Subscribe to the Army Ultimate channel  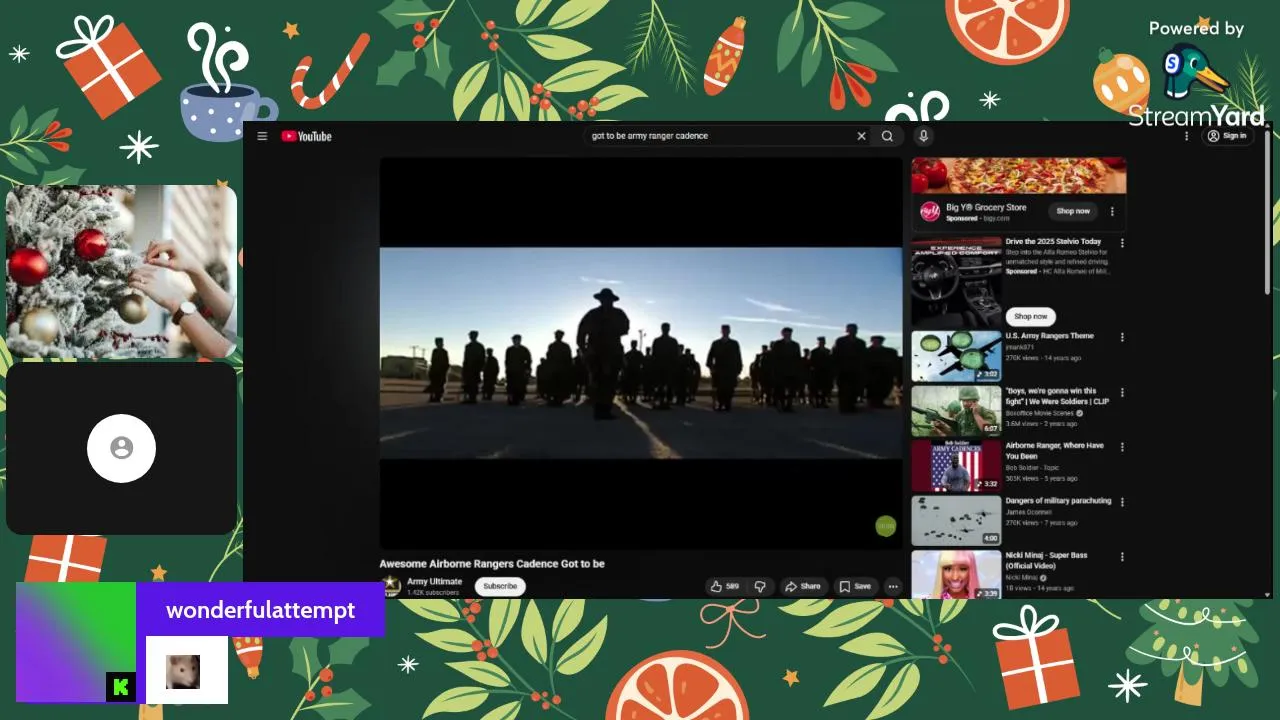500,586
